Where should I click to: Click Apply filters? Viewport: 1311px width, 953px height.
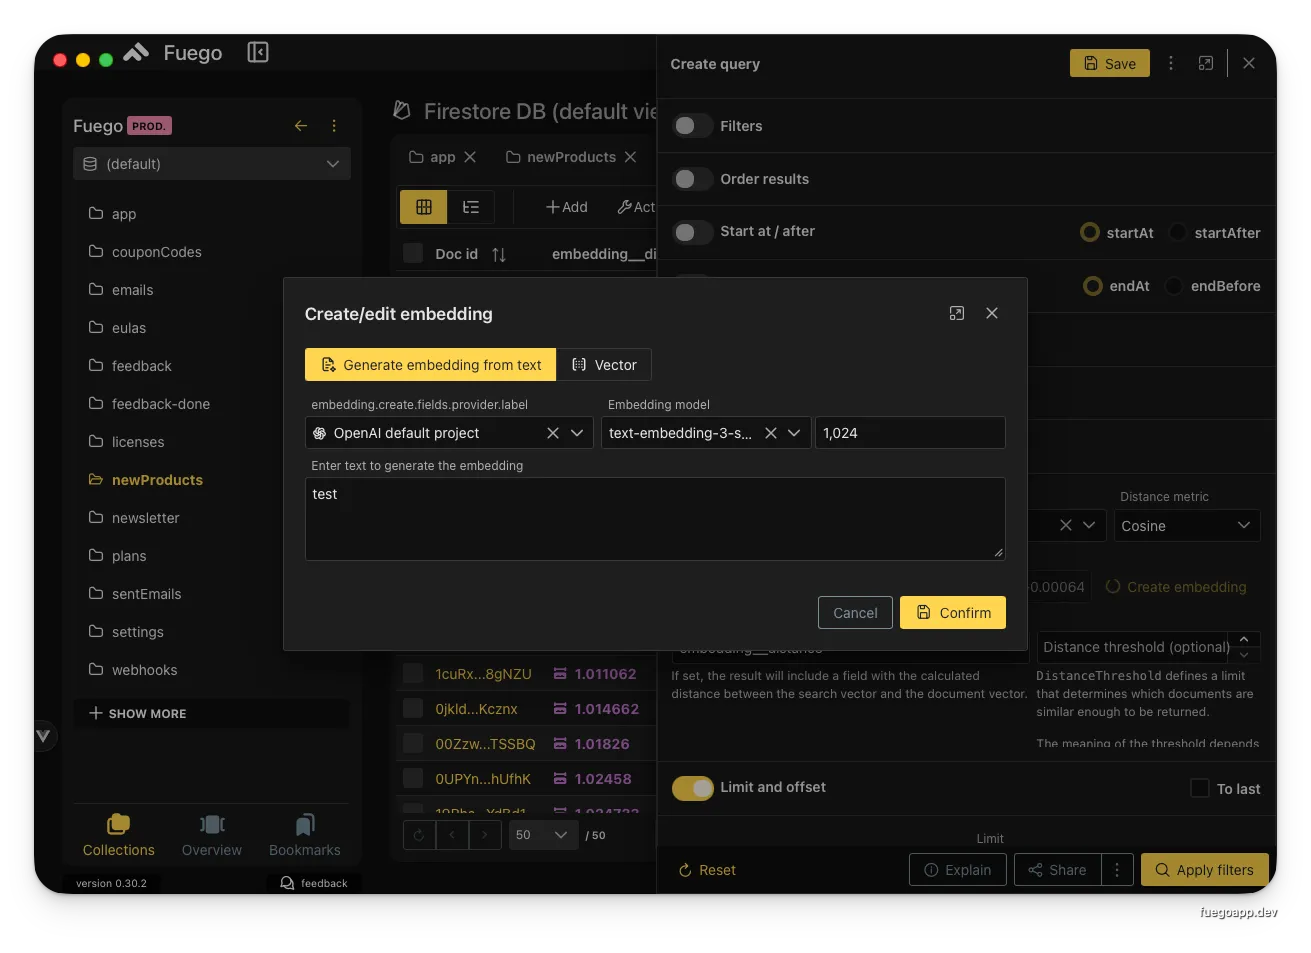(1204, 869)
